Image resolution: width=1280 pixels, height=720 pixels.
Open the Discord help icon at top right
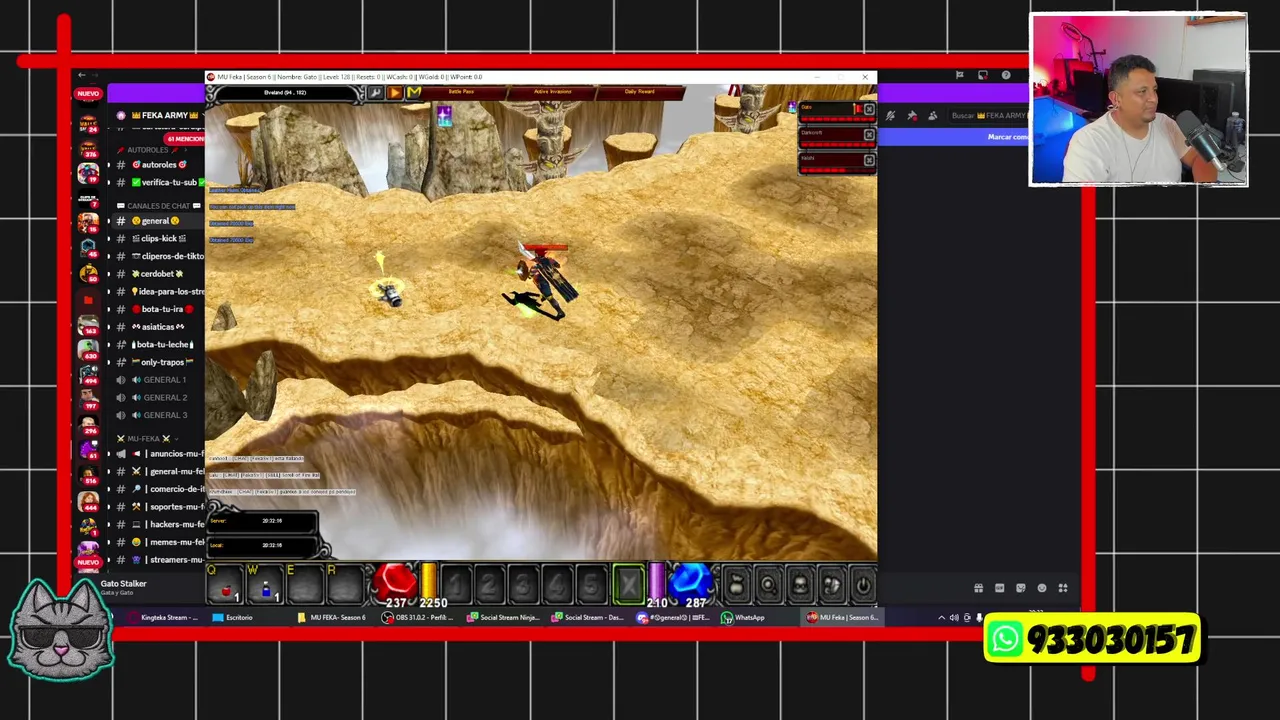[1006, 75]
